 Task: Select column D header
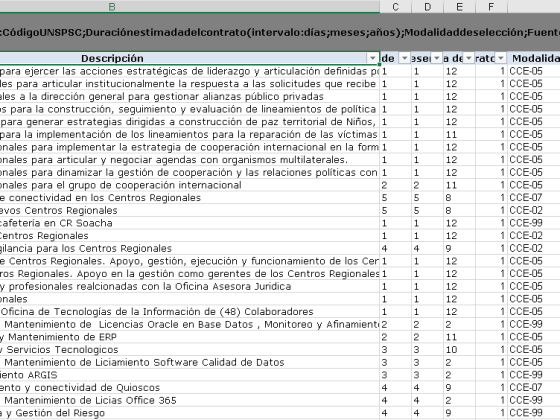coord(428,6)
